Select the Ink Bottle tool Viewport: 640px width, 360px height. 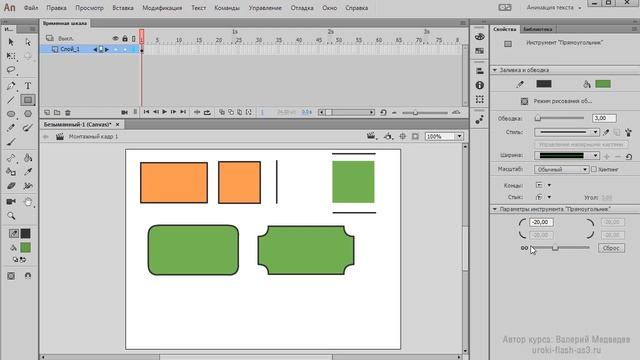click(x=11, y=172)
